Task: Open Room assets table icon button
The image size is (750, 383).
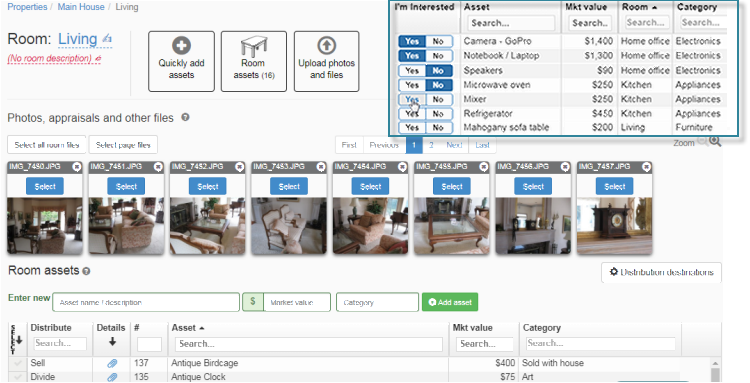Action: click(x=254, y=46)
